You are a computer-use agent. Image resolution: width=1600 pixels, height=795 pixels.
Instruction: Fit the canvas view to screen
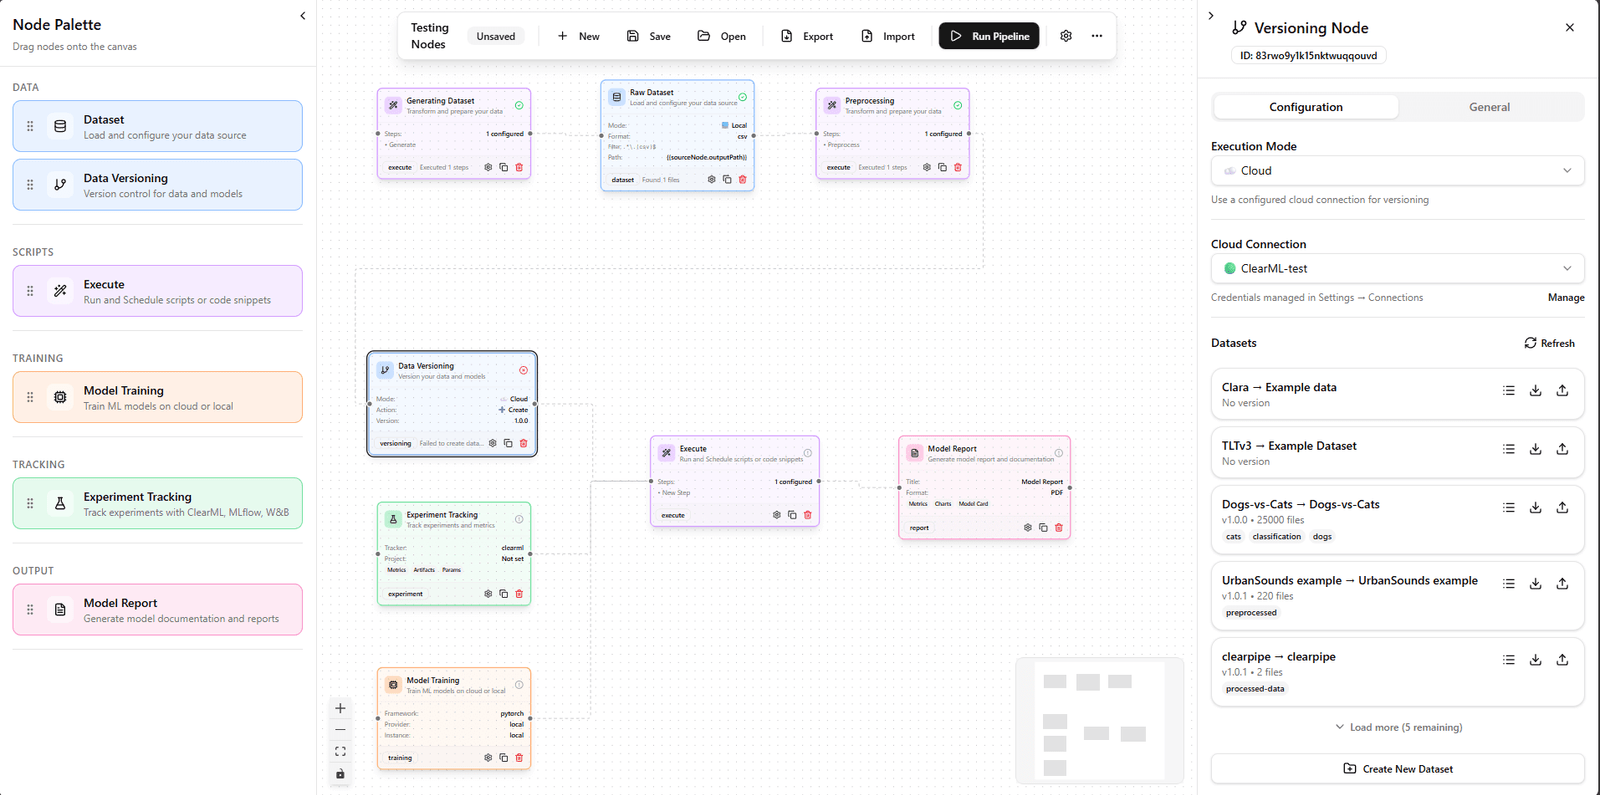click(x=340, y=751)
